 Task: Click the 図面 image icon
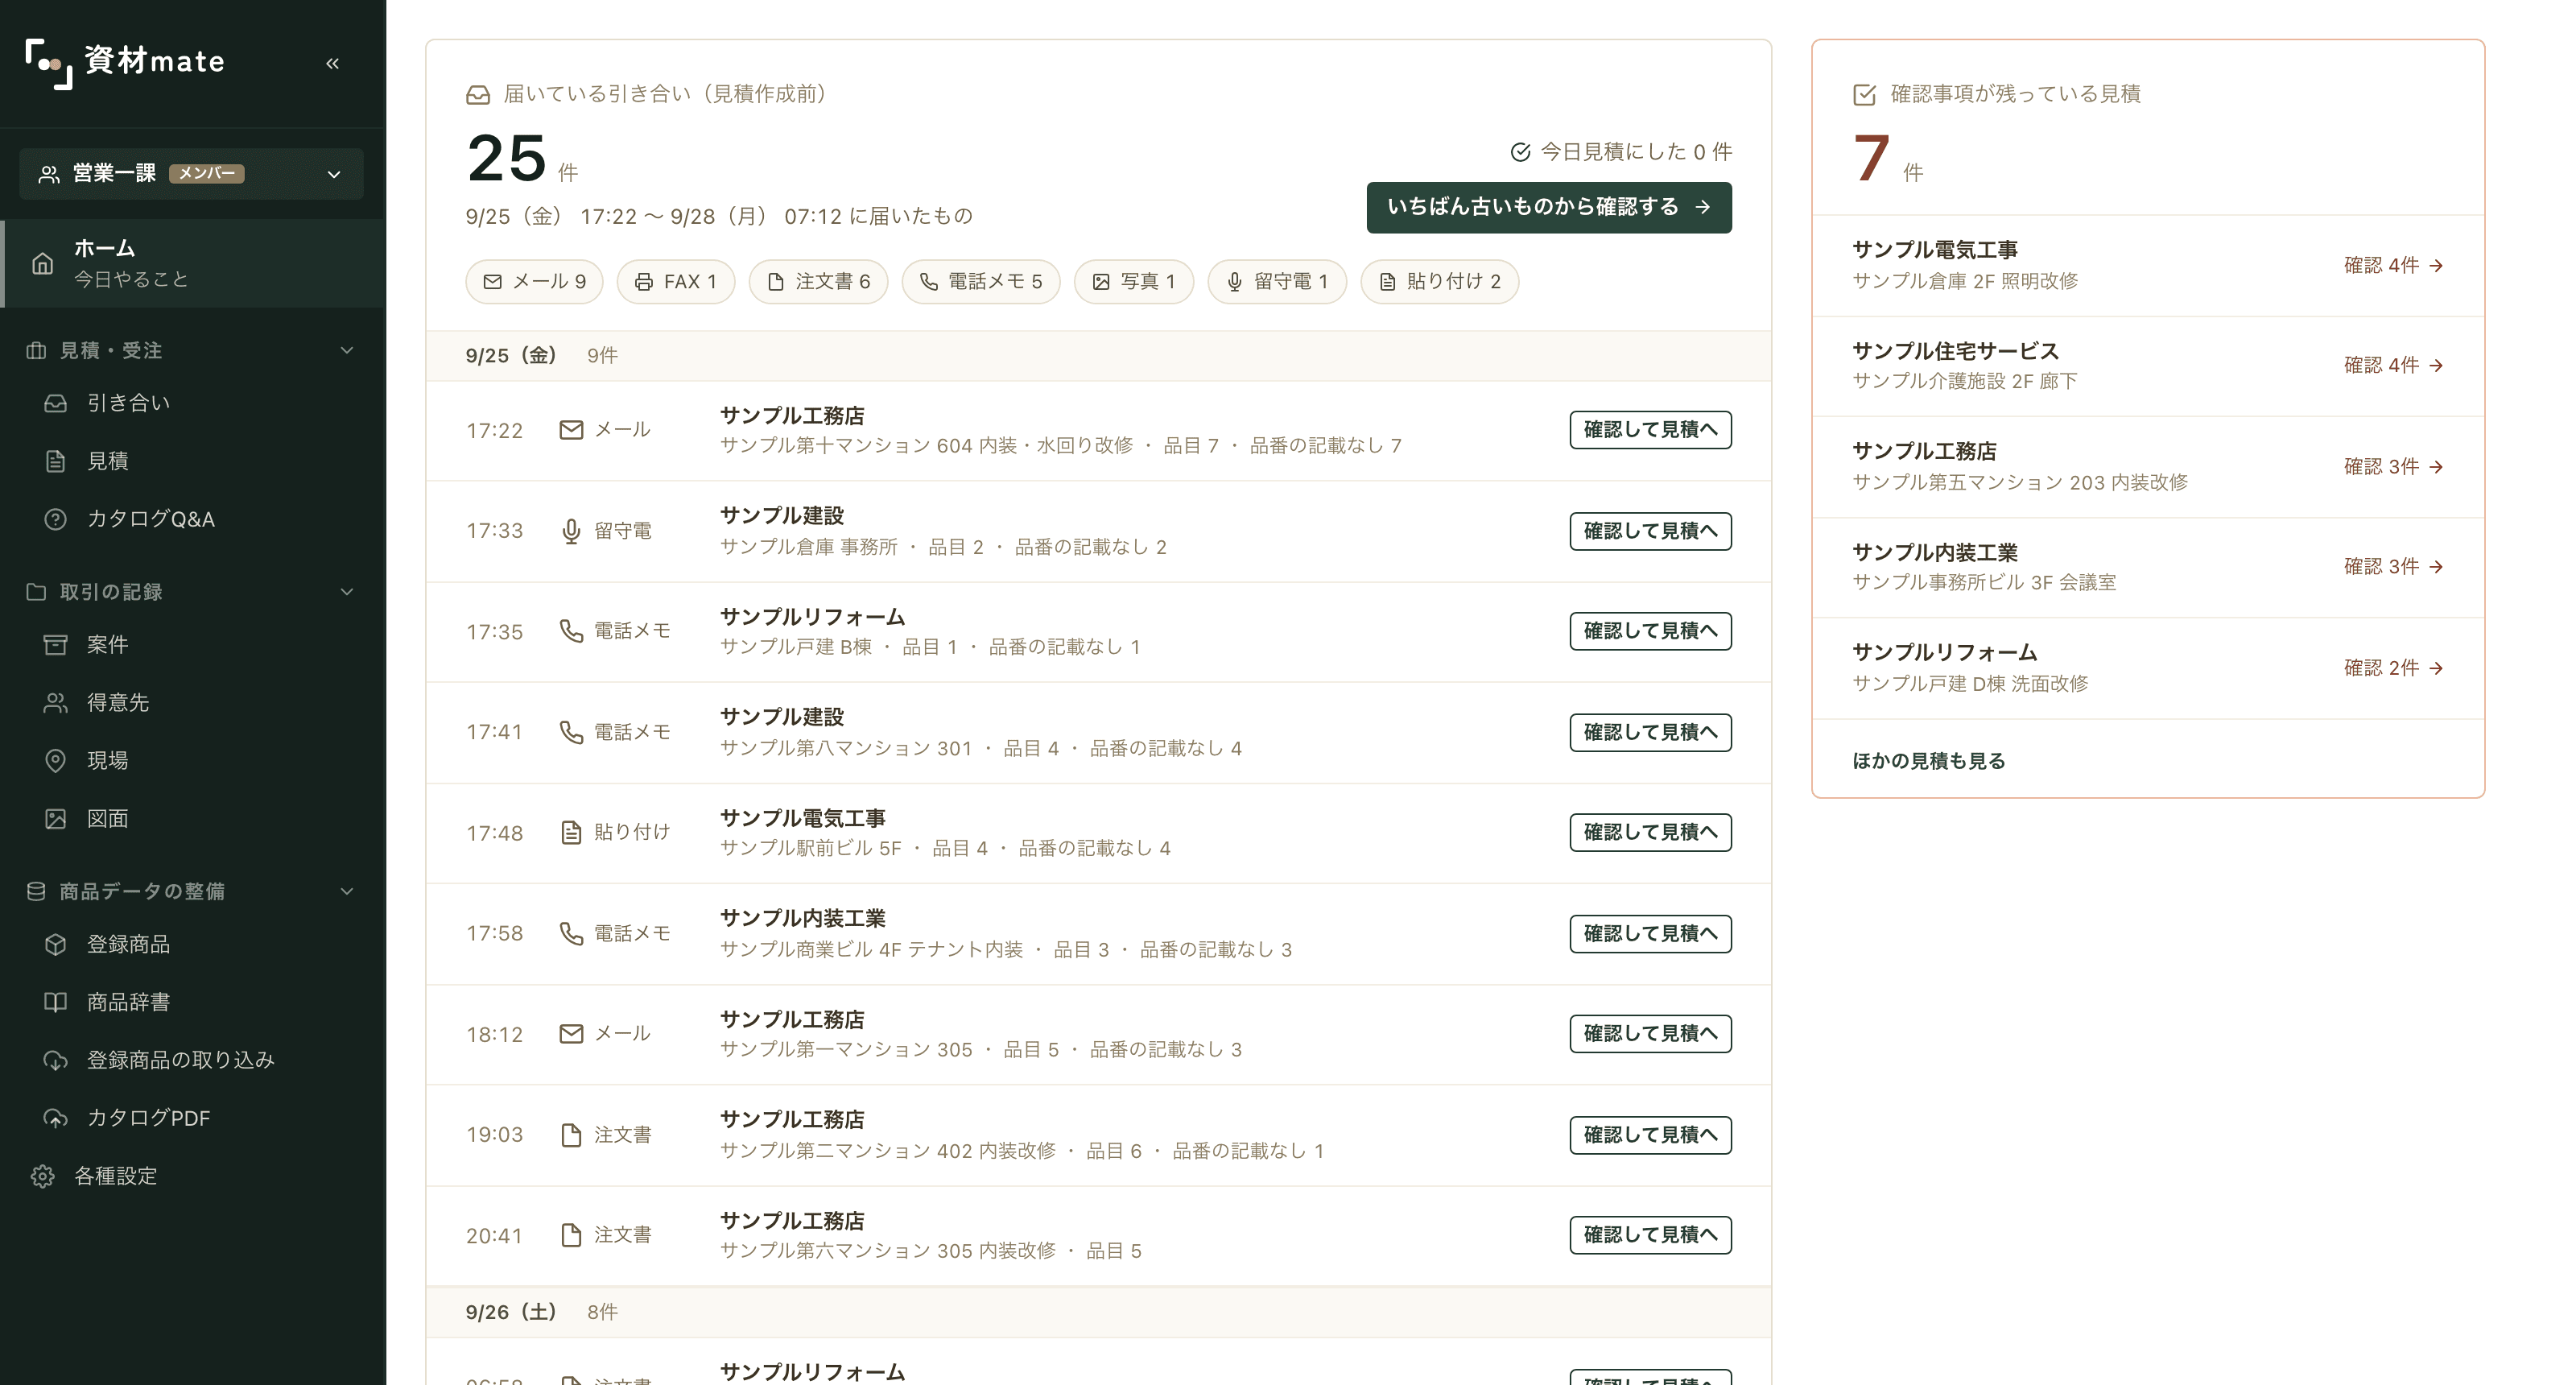tap(56, 819)
